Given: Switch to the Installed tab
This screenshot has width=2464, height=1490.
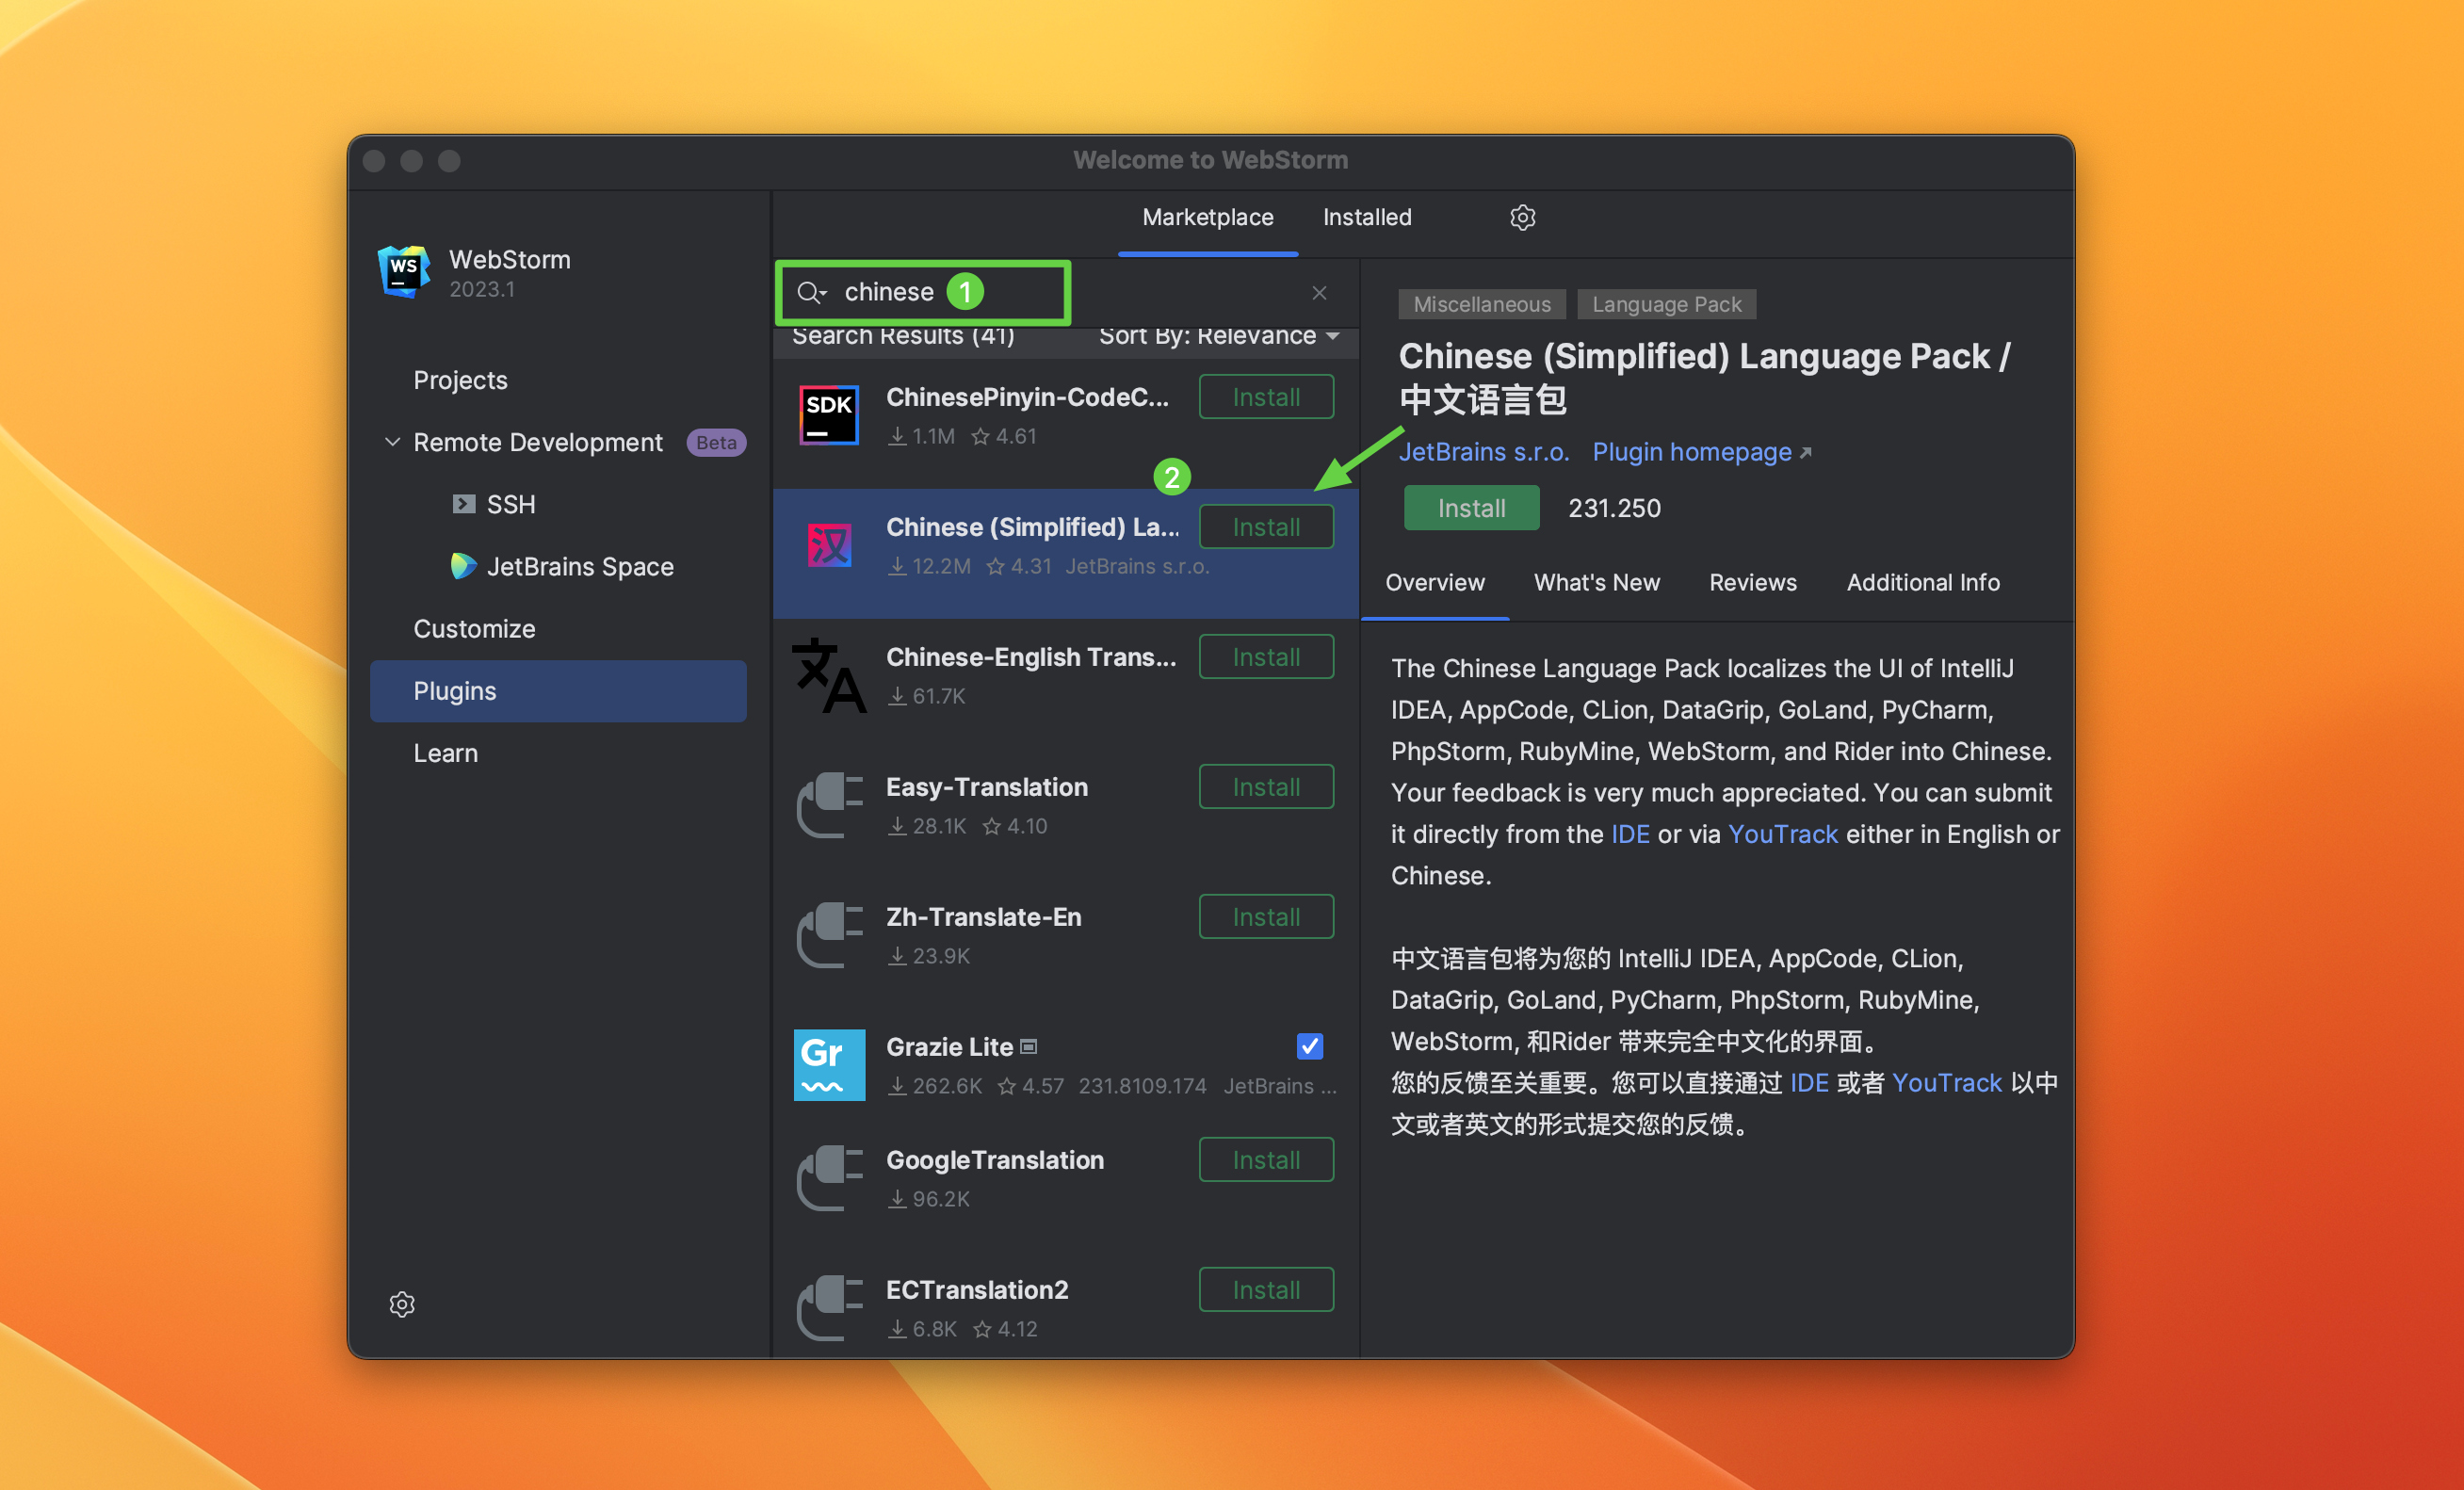Looking at the screenshot, I should coord(1367,217).
